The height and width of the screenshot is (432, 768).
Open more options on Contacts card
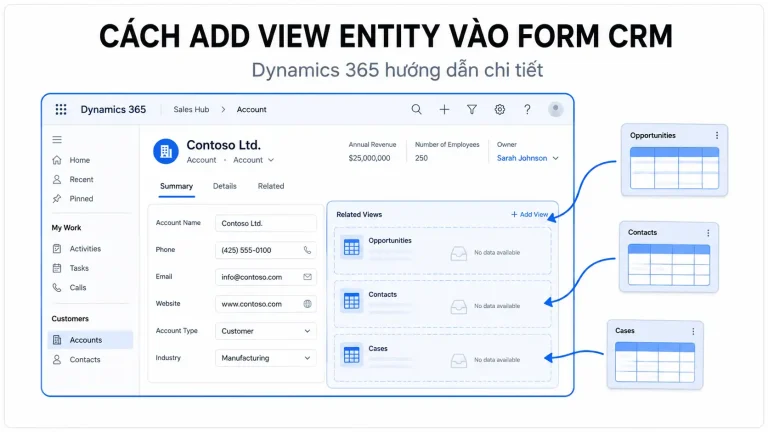point(708,233)
